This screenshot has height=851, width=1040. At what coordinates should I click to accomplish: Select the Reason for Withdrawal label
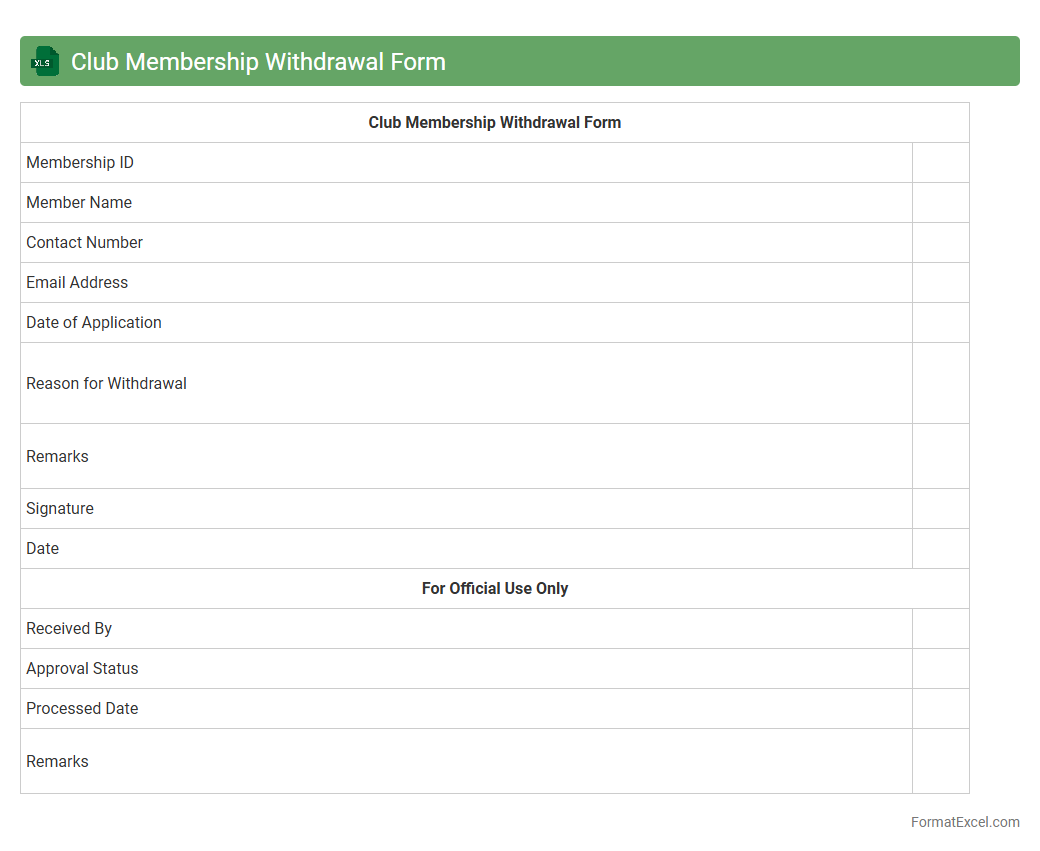coord(107,384)
